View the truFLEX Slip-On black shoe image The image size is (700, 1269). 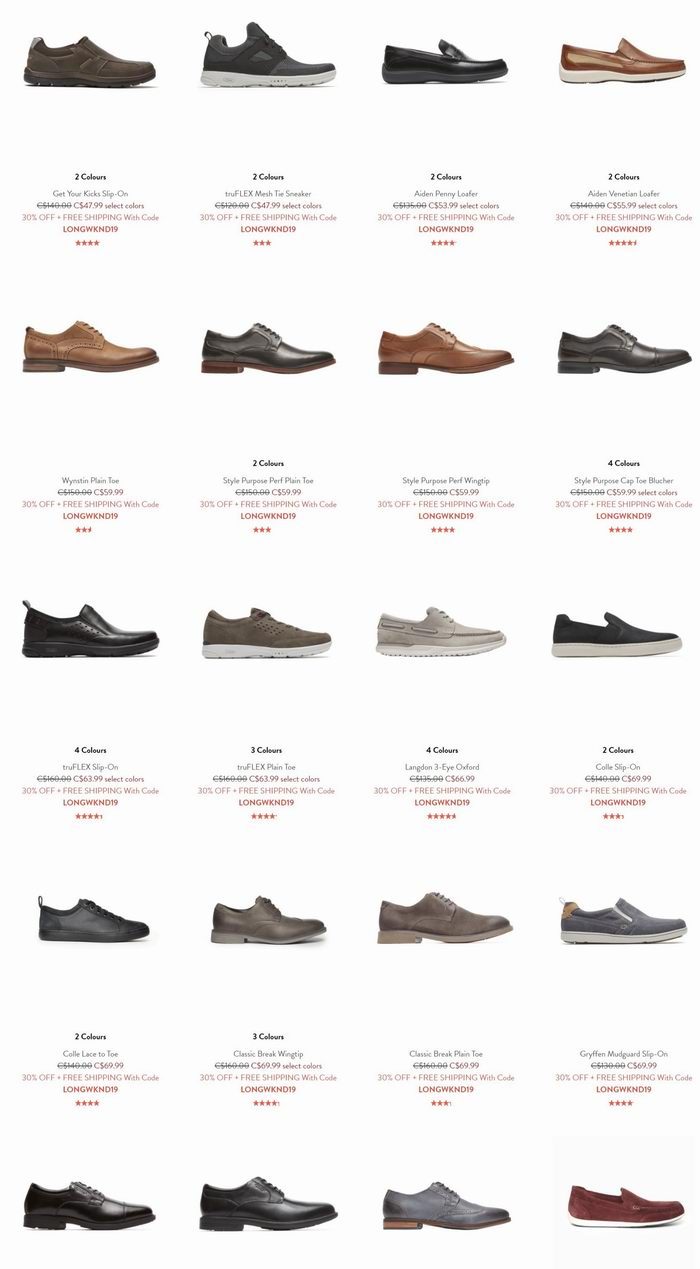click(90, 628)
